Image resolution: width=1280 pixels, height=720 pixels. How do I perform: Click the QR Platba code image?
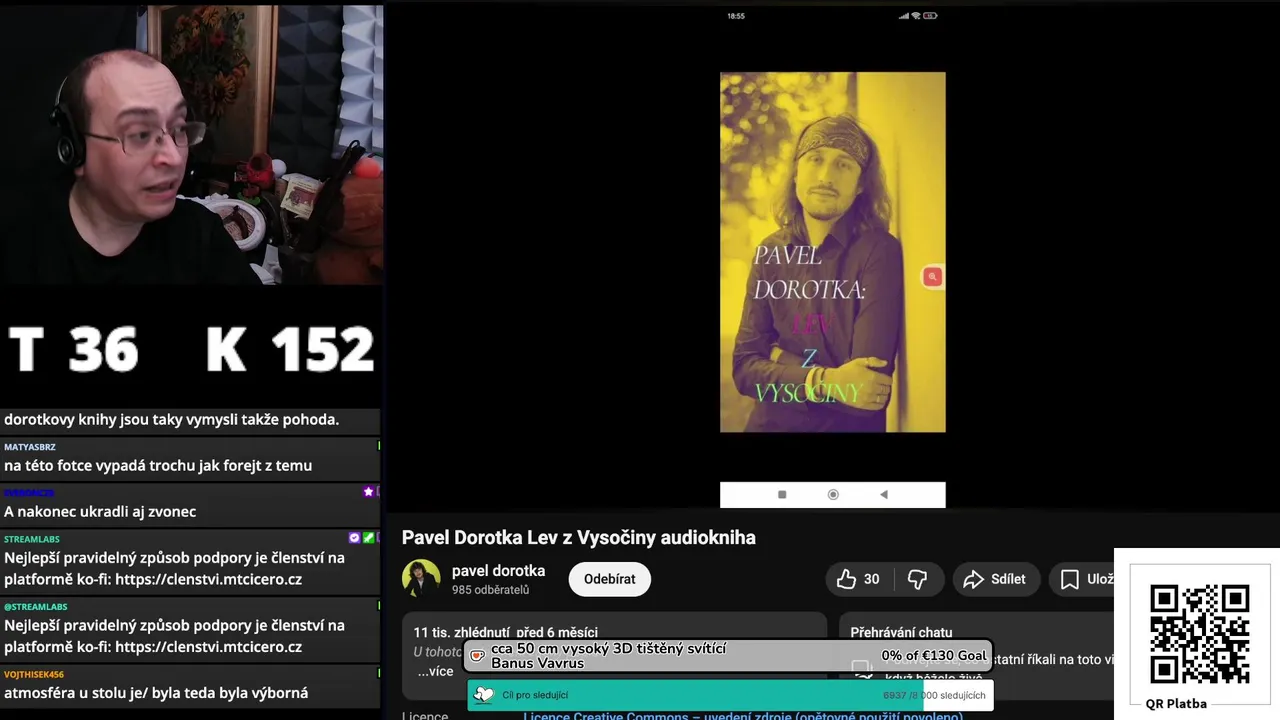click(x=1199, y=635)
